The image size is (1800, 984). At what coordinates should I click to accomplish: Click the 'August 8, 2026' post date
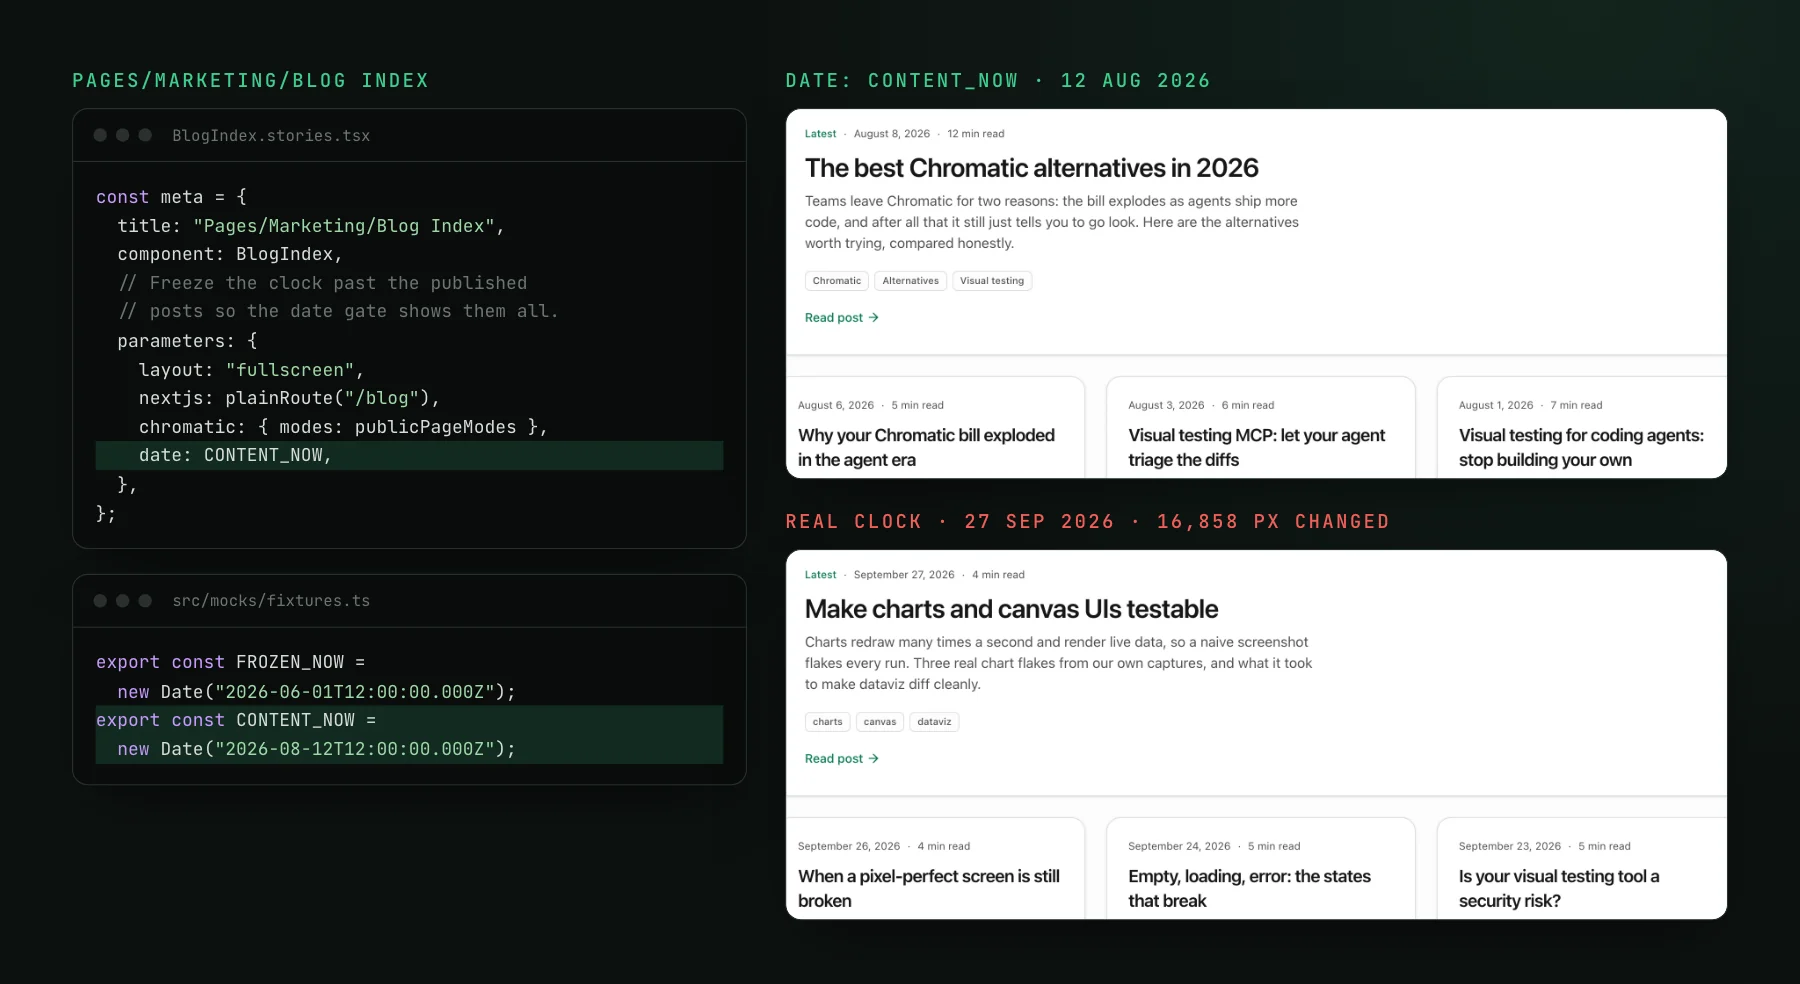pyautogui.click(x=891, y=134)
